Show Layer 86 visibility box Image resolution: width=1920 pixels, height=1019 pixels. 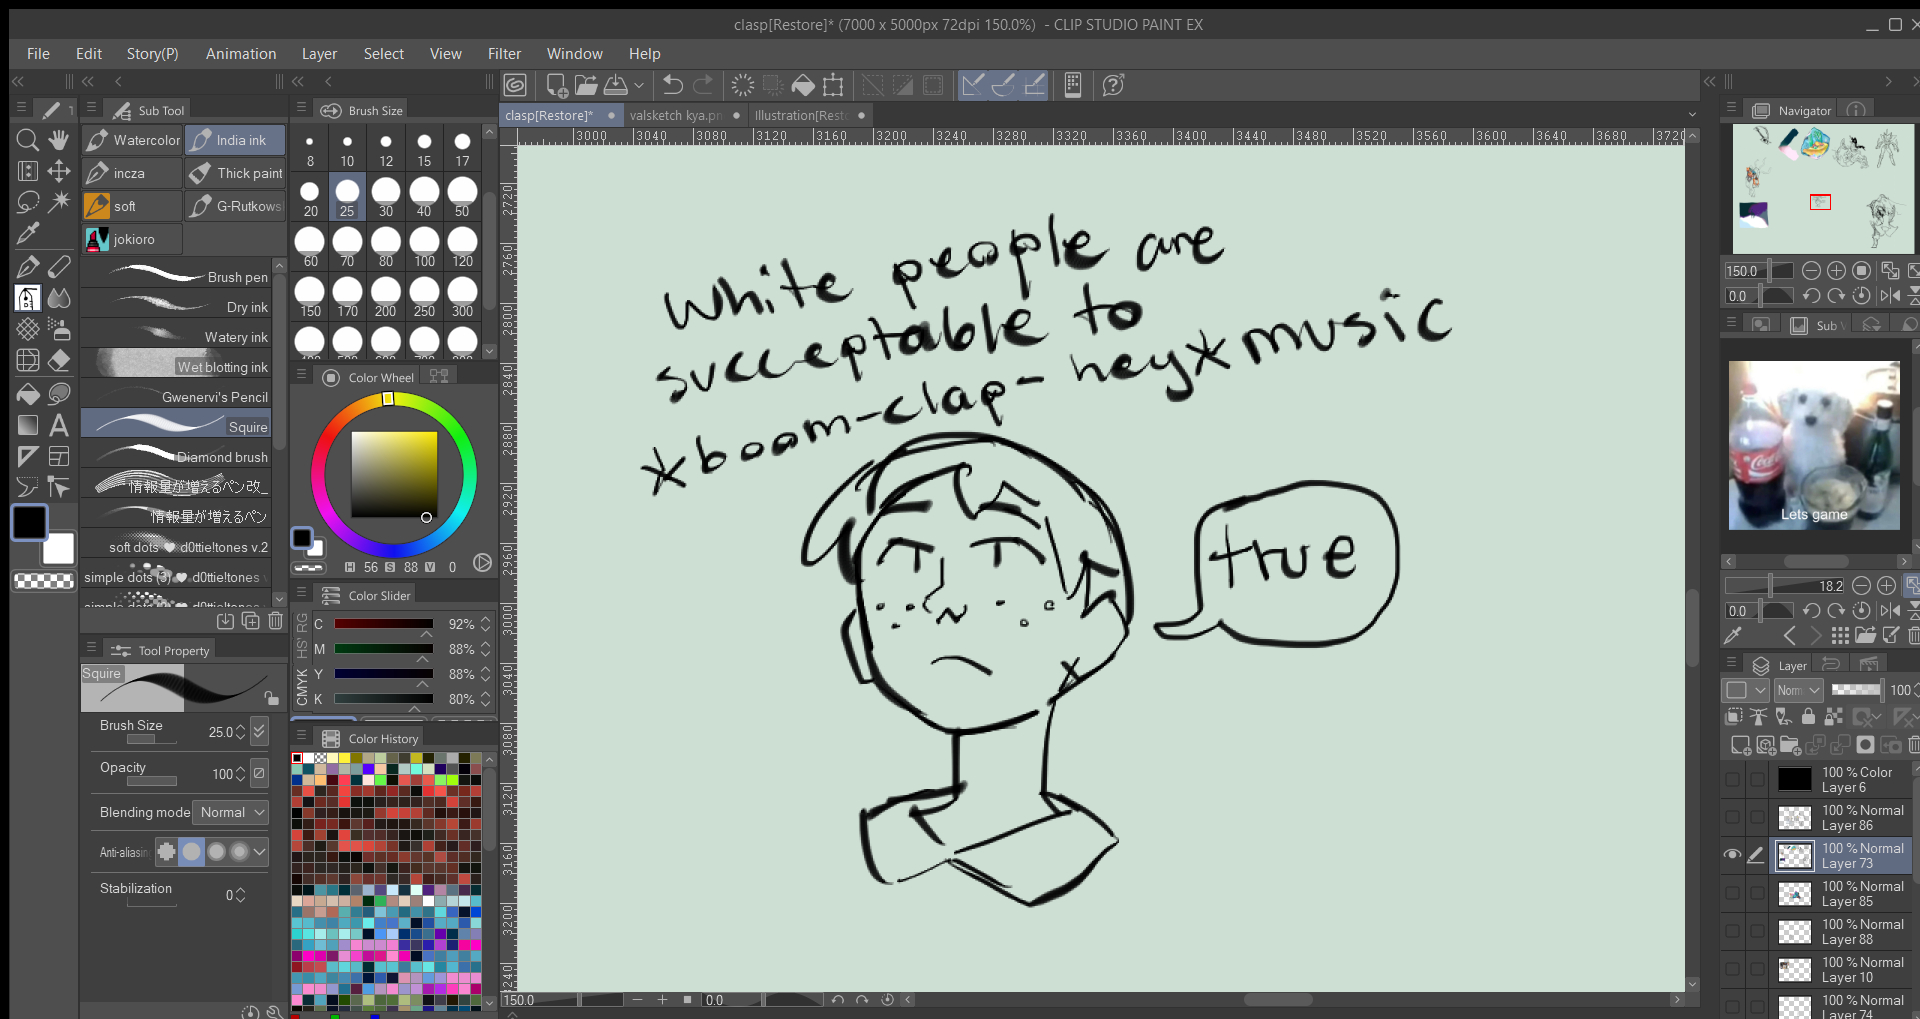[x=1732, y=817]
